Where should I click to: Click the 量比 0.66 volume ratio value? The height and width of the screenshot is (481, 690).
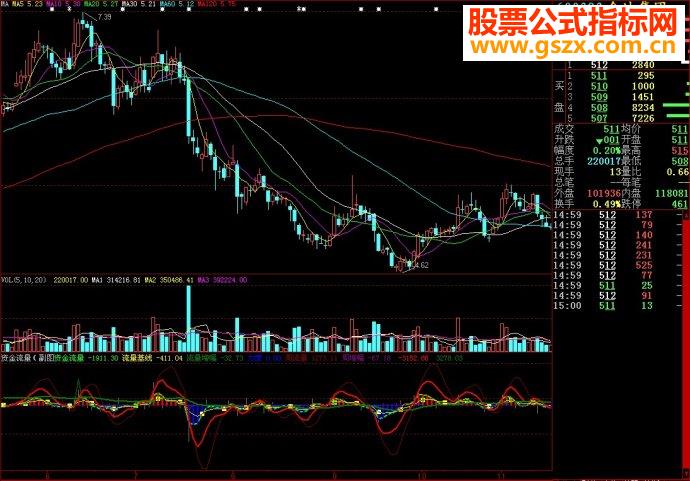click(677, 172)
